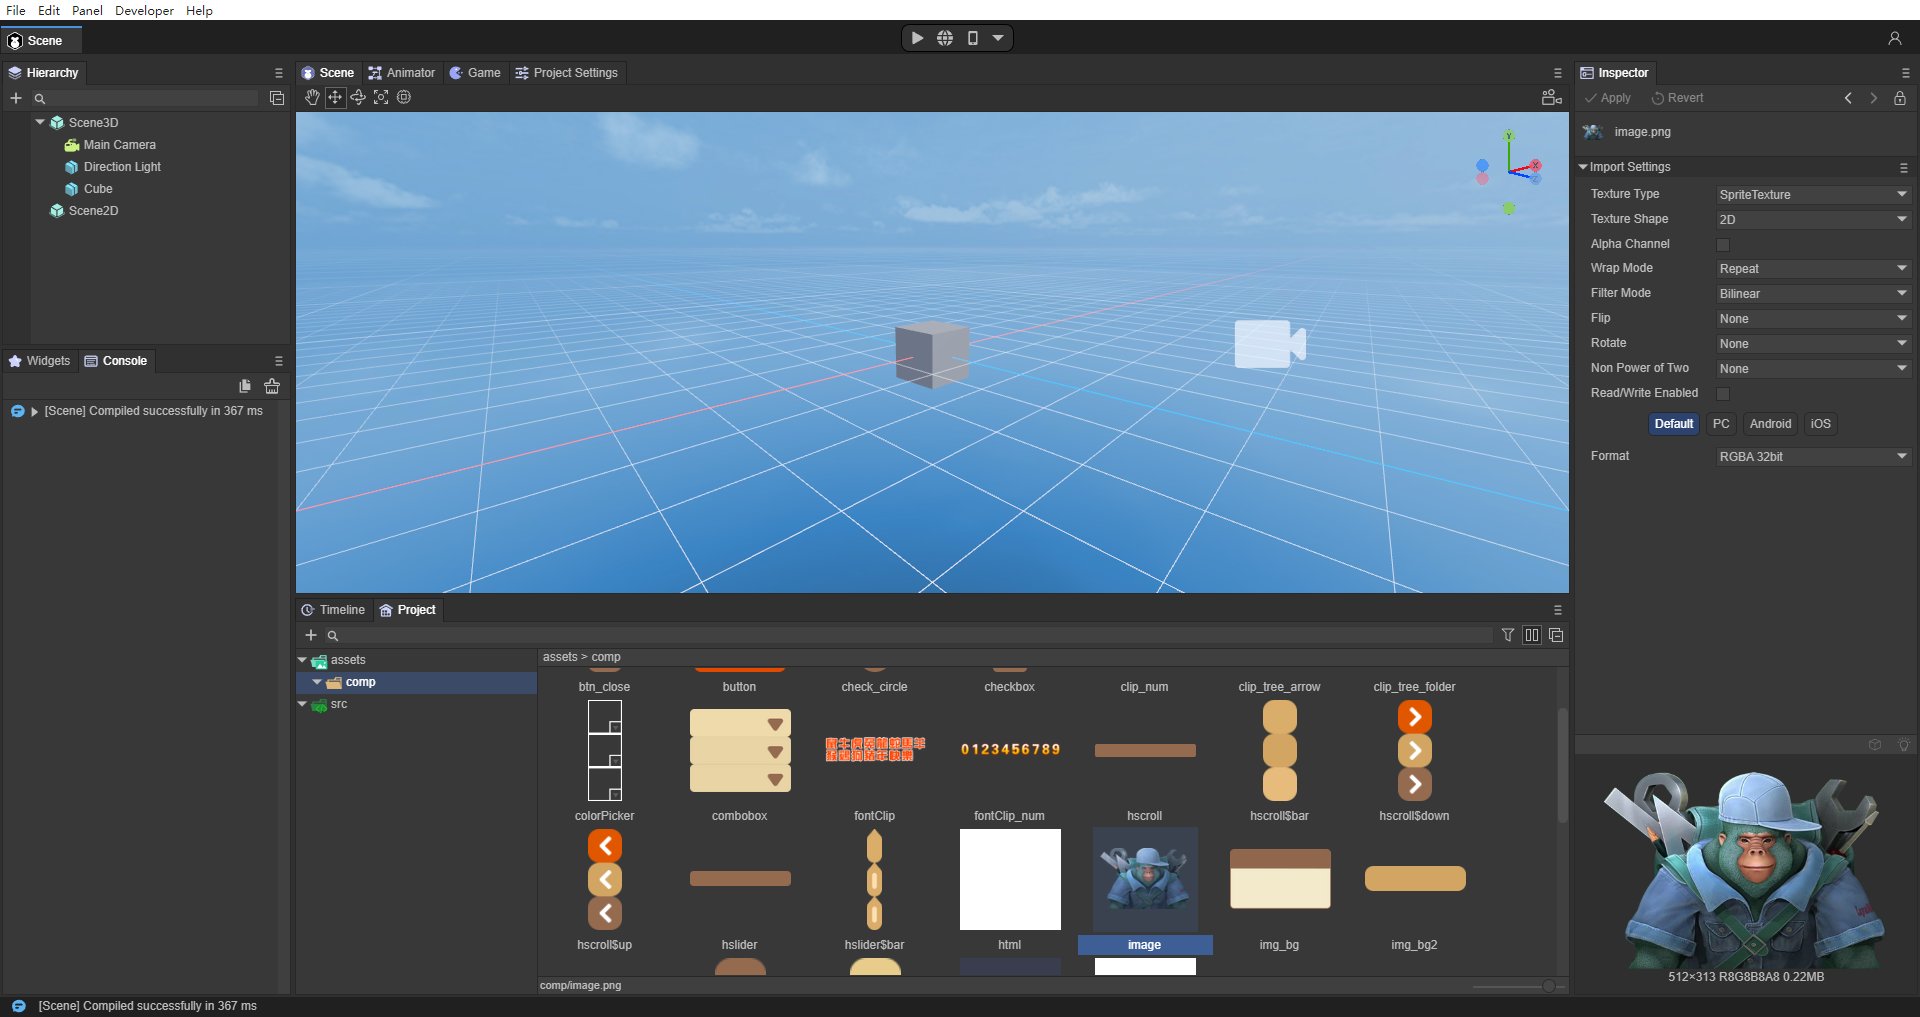Screen dimensions: 1920x1017
Task: Click the Revert button in Inspector
Action: [1677, 98]
